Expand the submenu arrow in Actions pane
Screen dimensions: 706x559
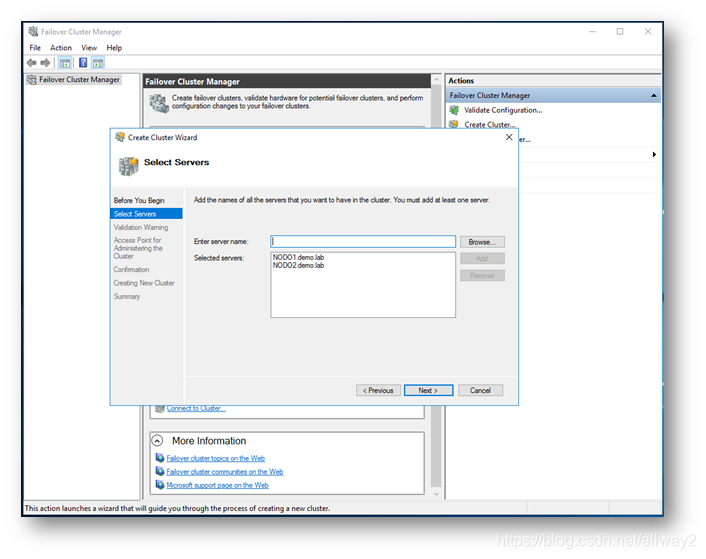[x=654, y=154]
